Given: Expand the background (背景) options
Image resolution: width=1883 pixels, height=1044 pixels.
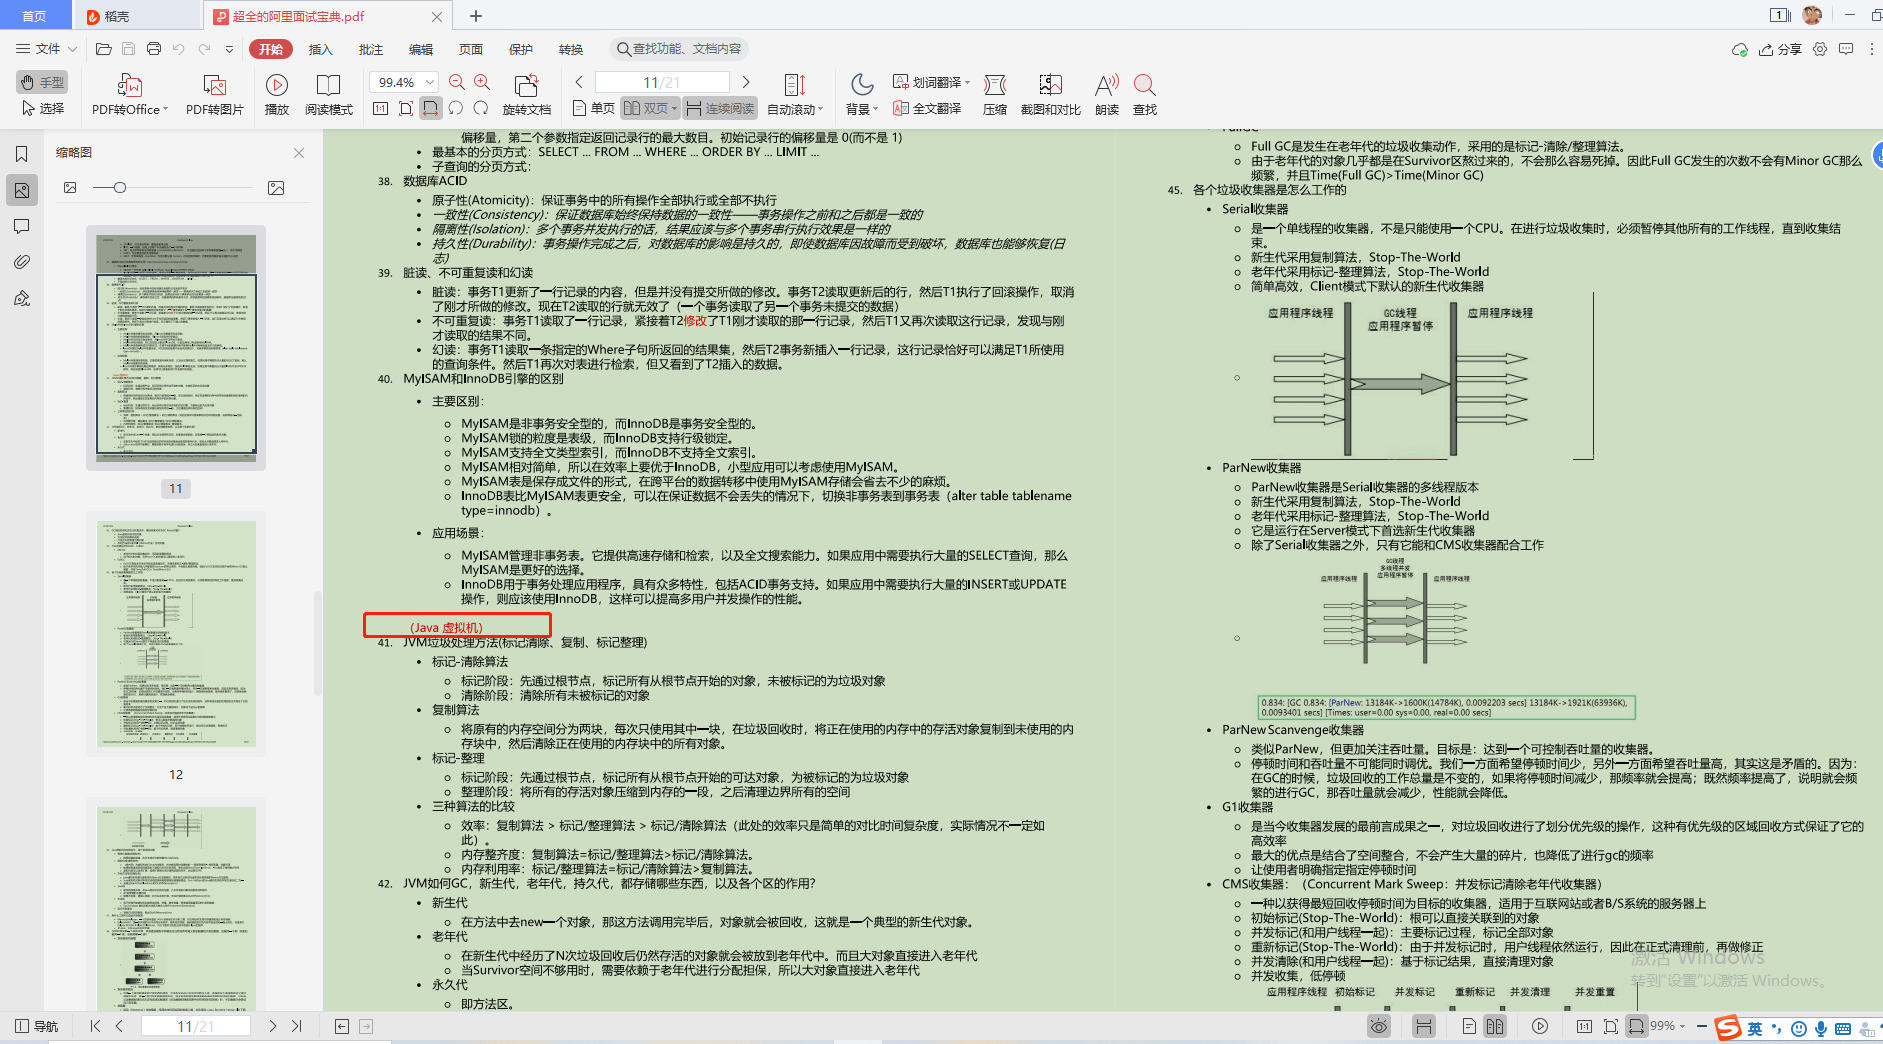Looking at the screenshot, I should tap(875, 109).
